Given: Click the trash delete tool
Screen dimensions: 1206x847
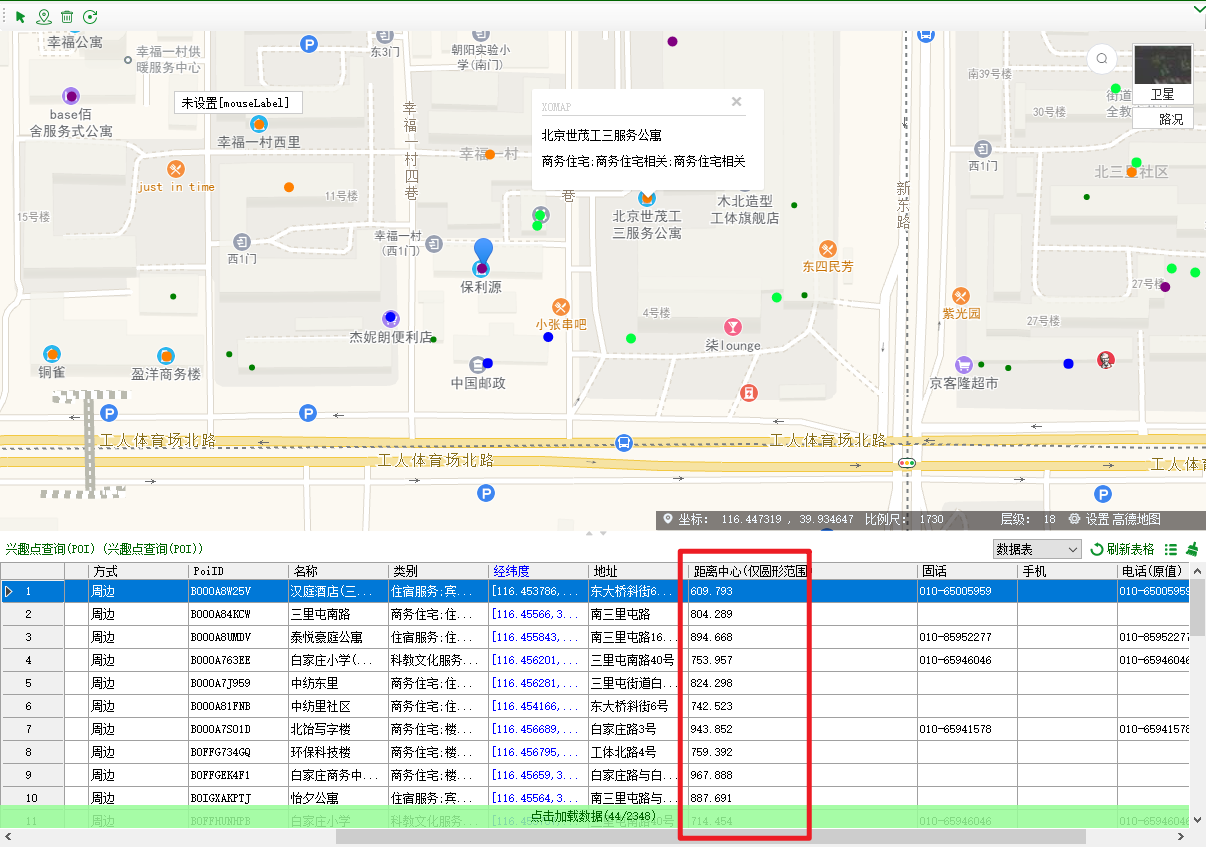Looking at the screenshot, I should 67,16.
